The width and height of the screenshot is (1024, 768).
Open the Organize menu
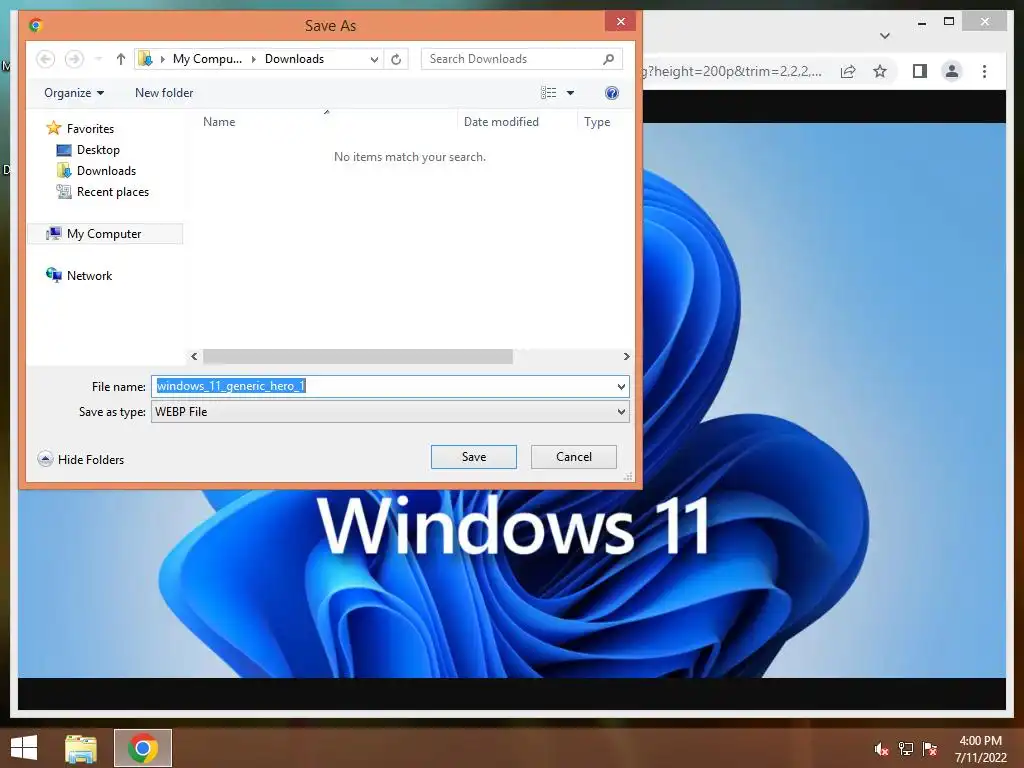tap(74, 93)
